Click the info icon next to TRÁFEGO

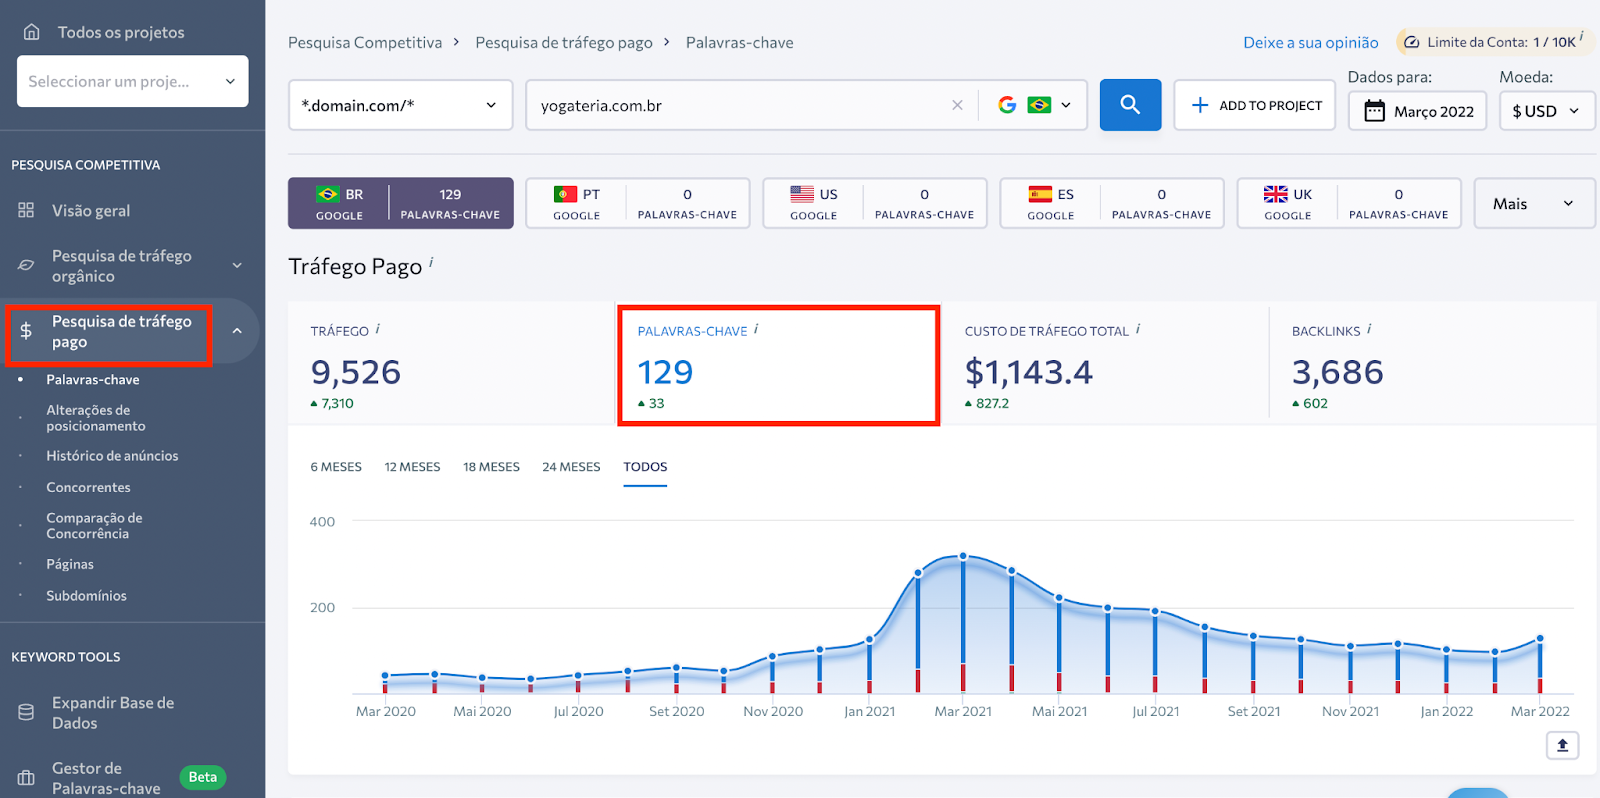click(x=377, y=329)
